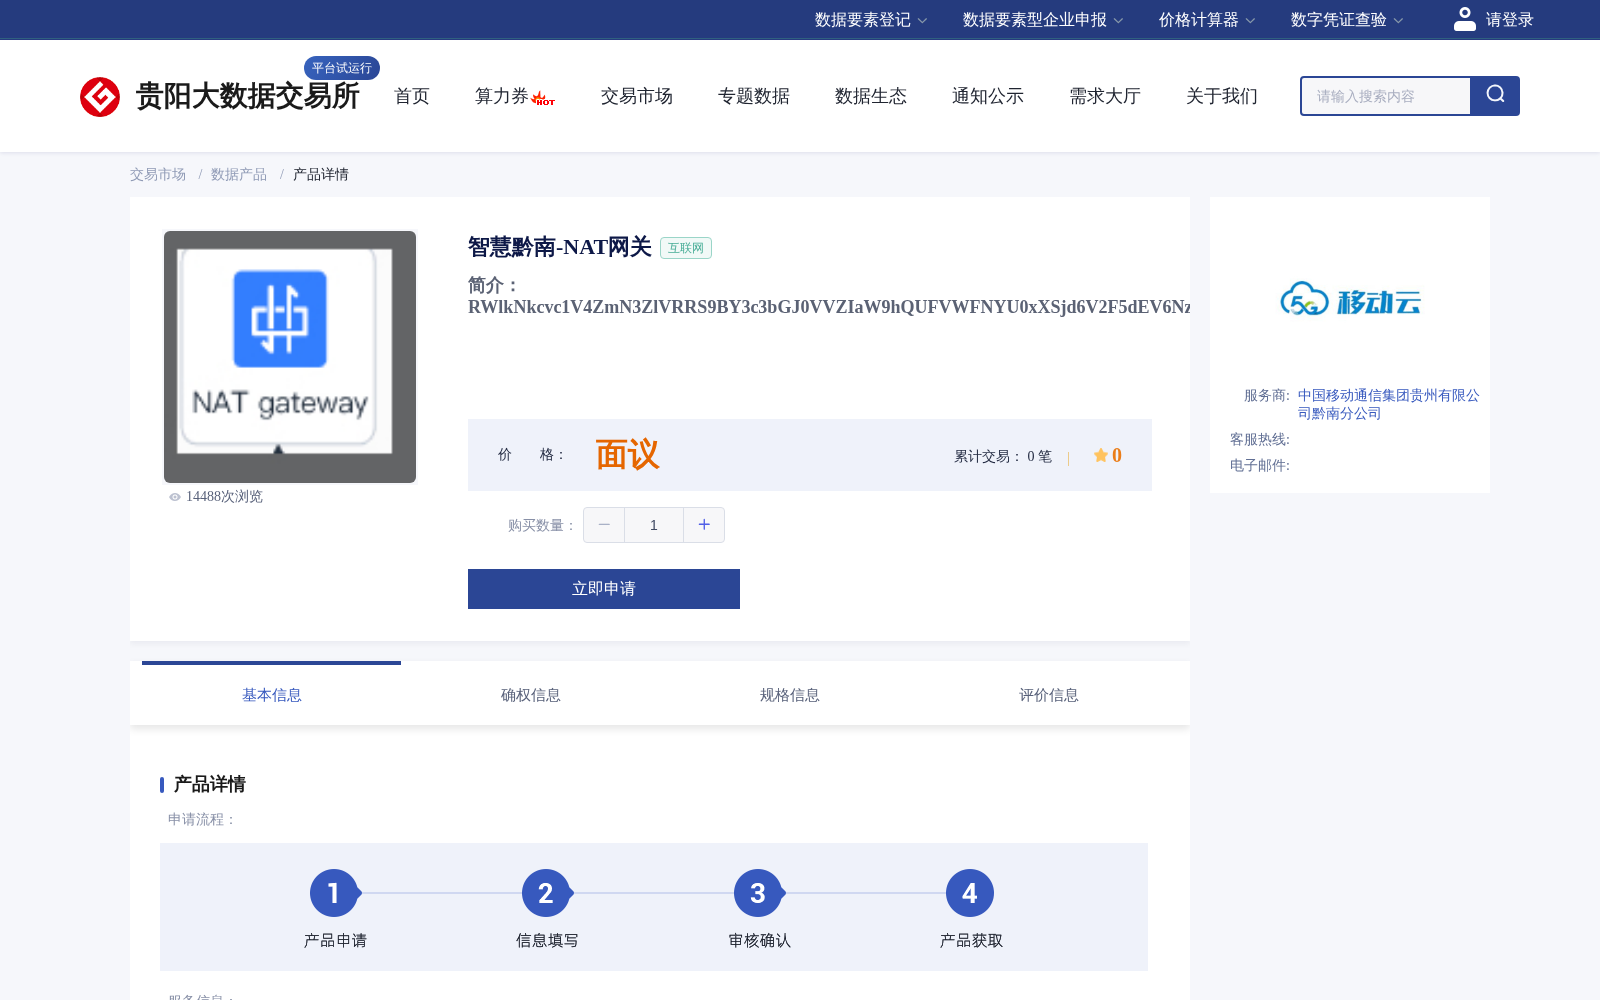Open the 算力券 menu item

point(501,96)
